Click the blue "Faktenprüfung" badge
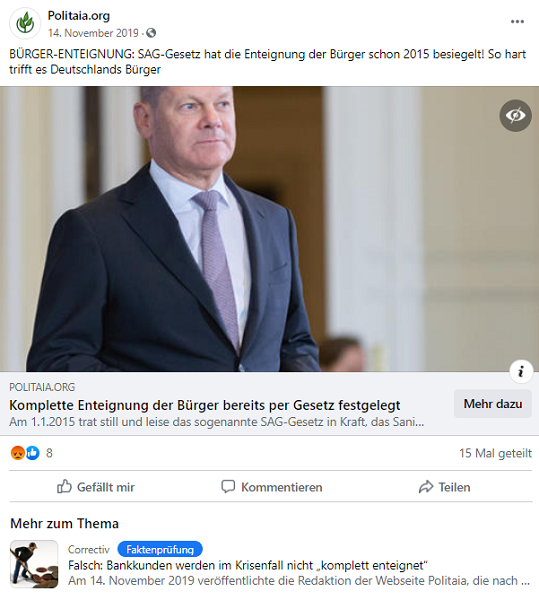The width and height of the screenshot is (539, 600). click(160, 549)
